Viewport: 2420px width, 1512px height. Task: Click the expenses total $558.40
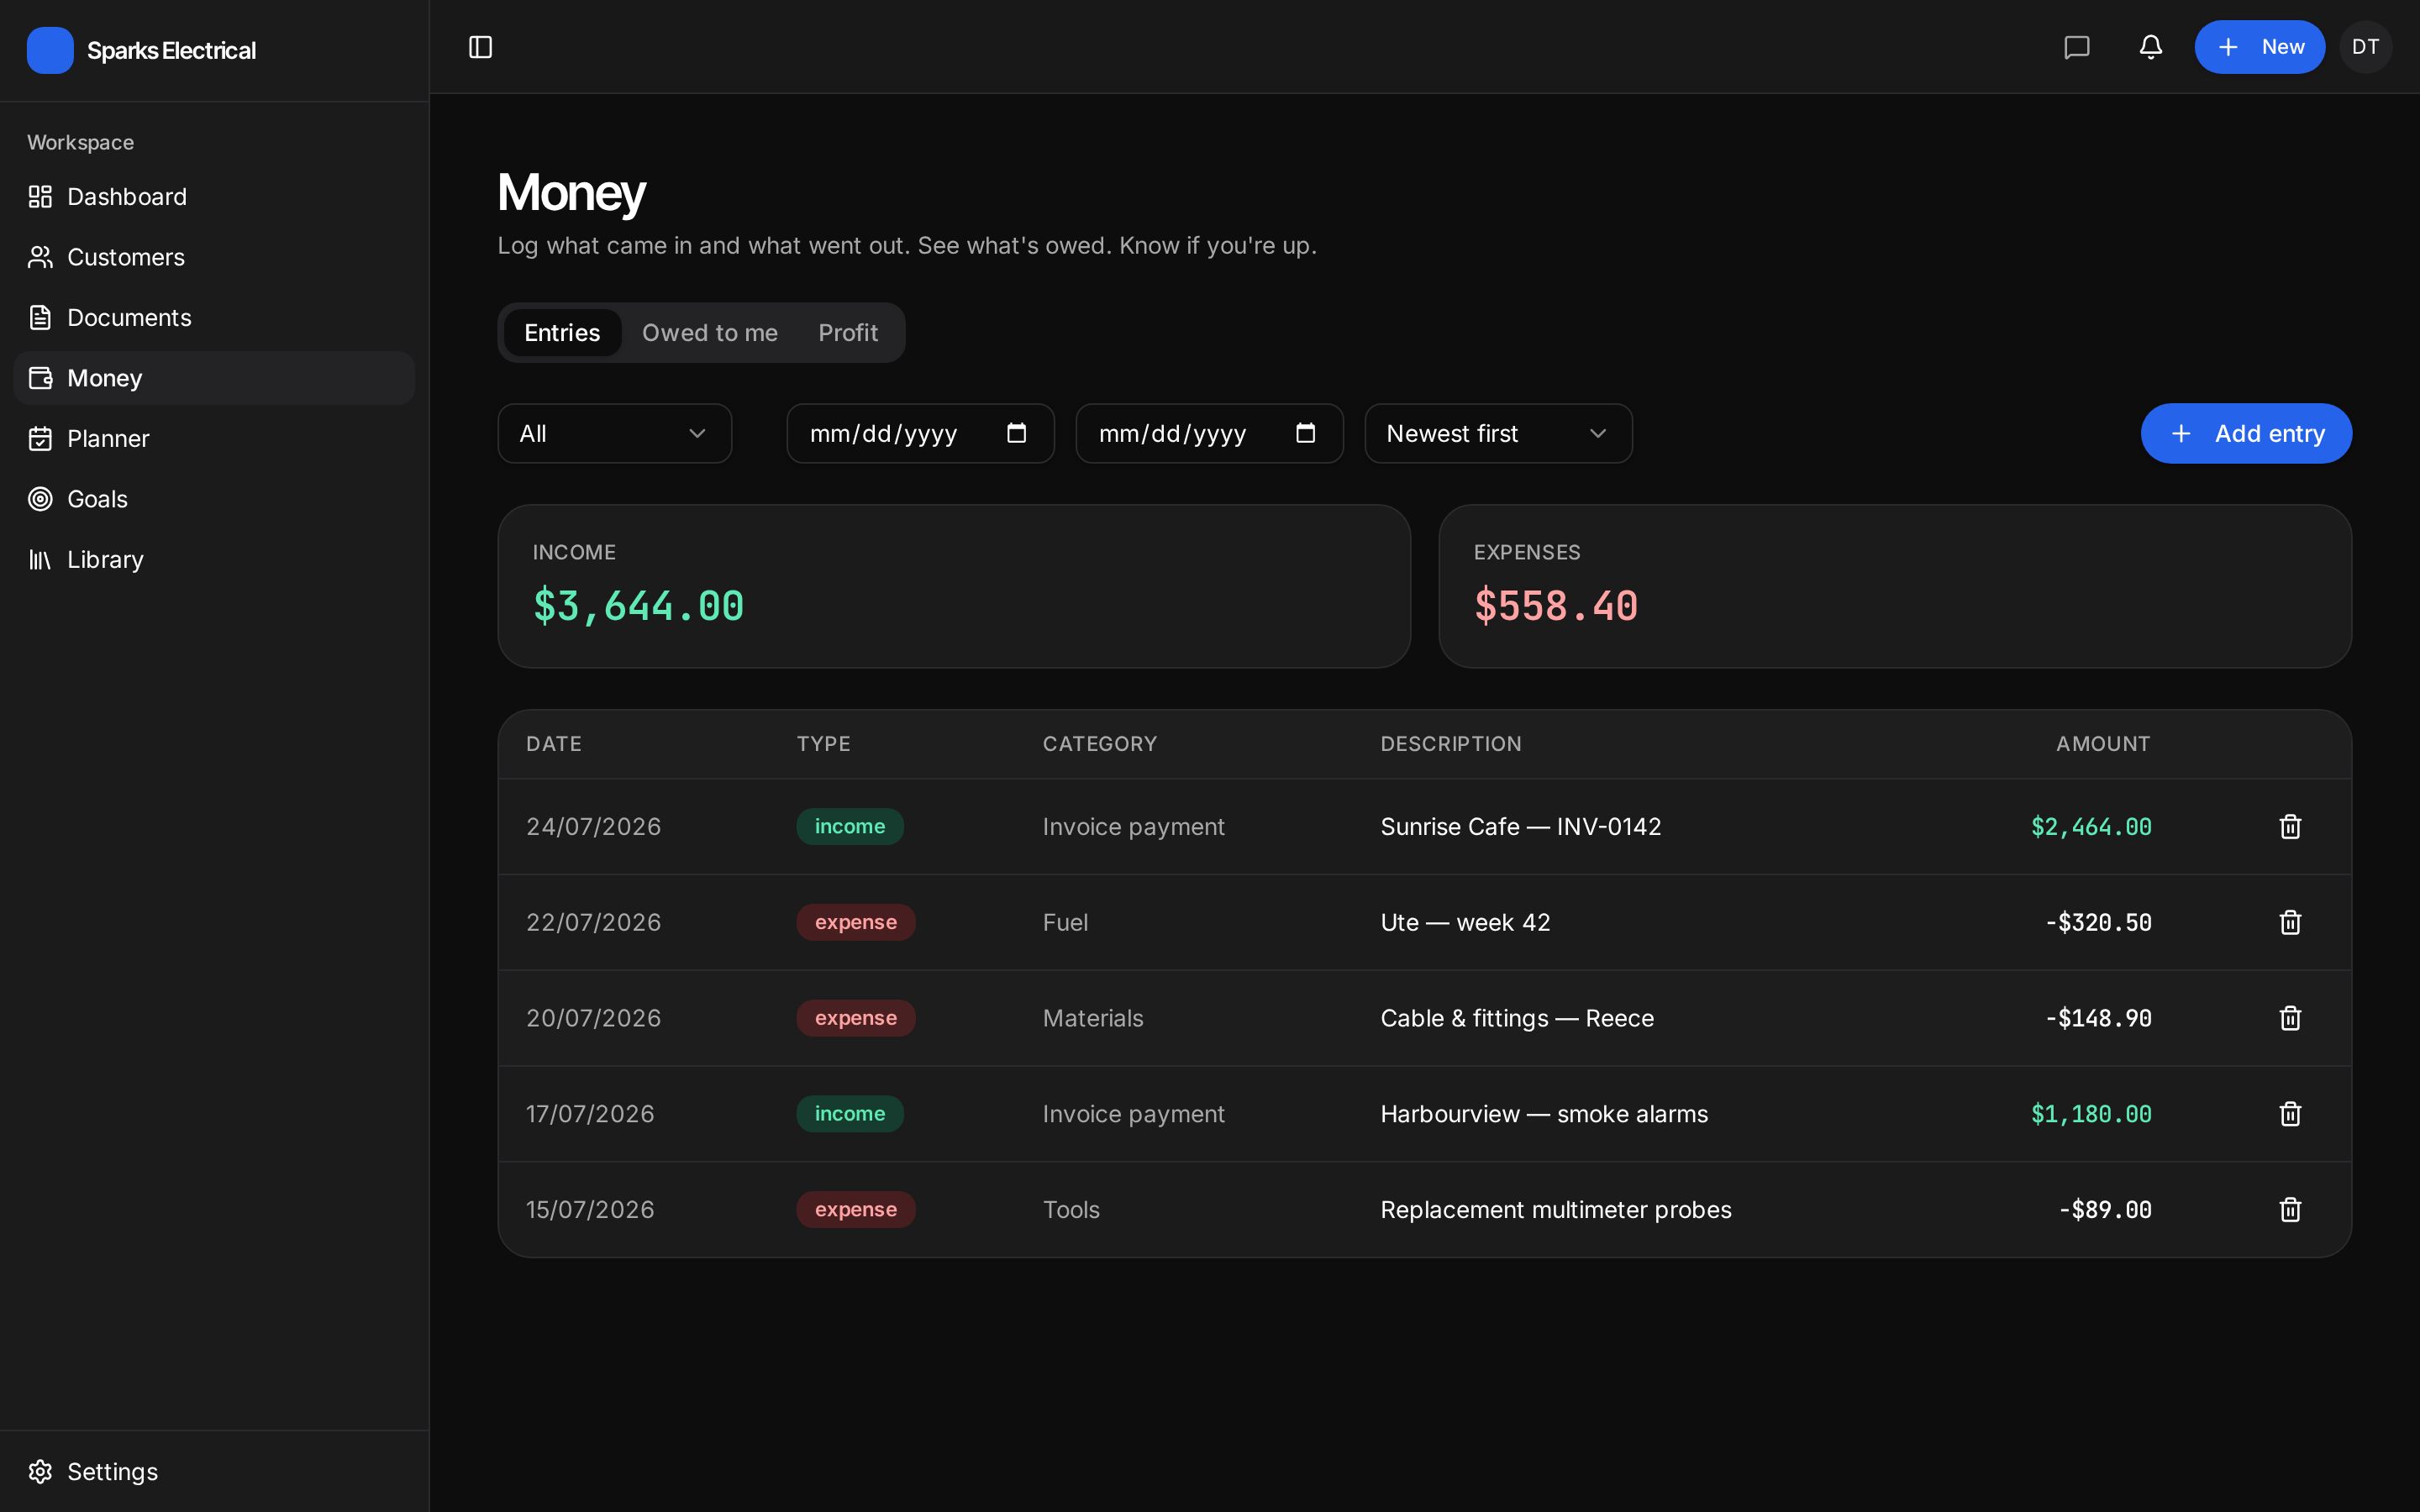click(x=1556, y=606)
